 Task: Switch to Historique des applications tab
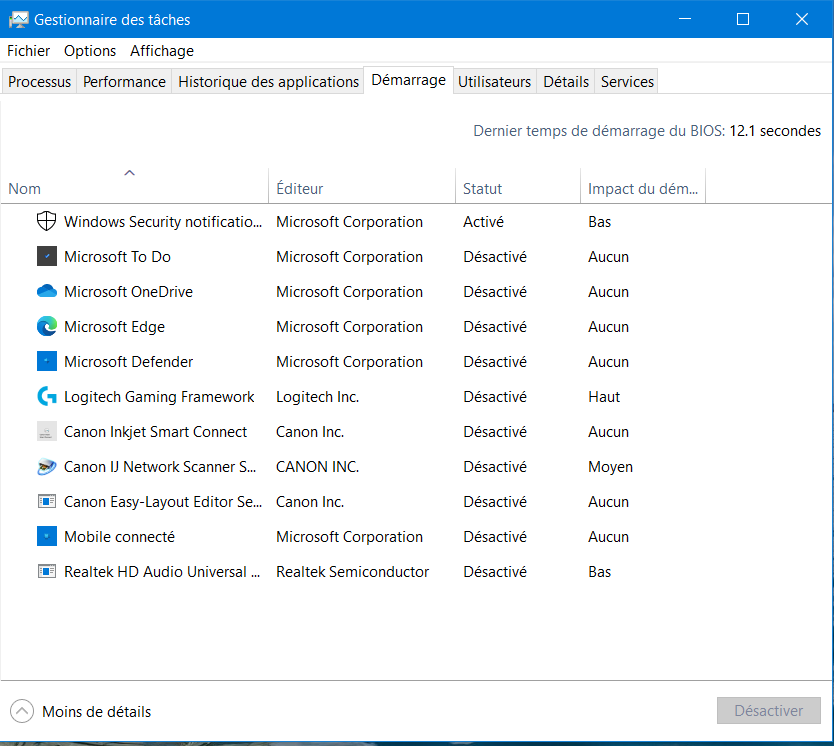[x=268, y=81]
